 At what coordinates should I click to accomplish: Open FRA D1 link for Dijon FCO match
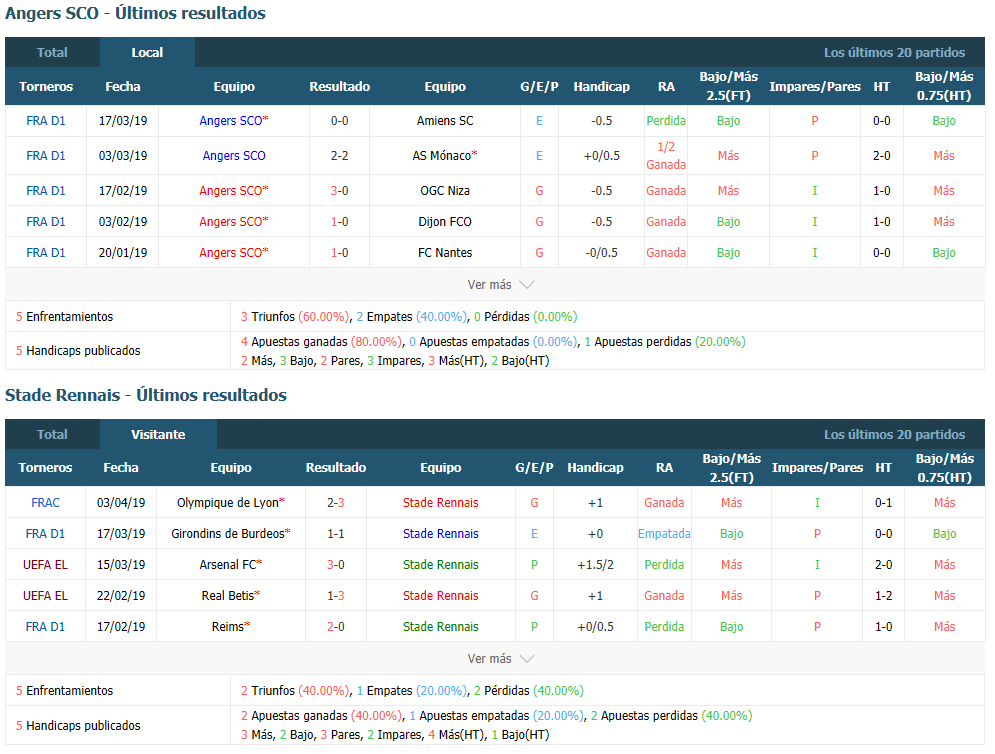pyautogui.click(x=46, y=222)
